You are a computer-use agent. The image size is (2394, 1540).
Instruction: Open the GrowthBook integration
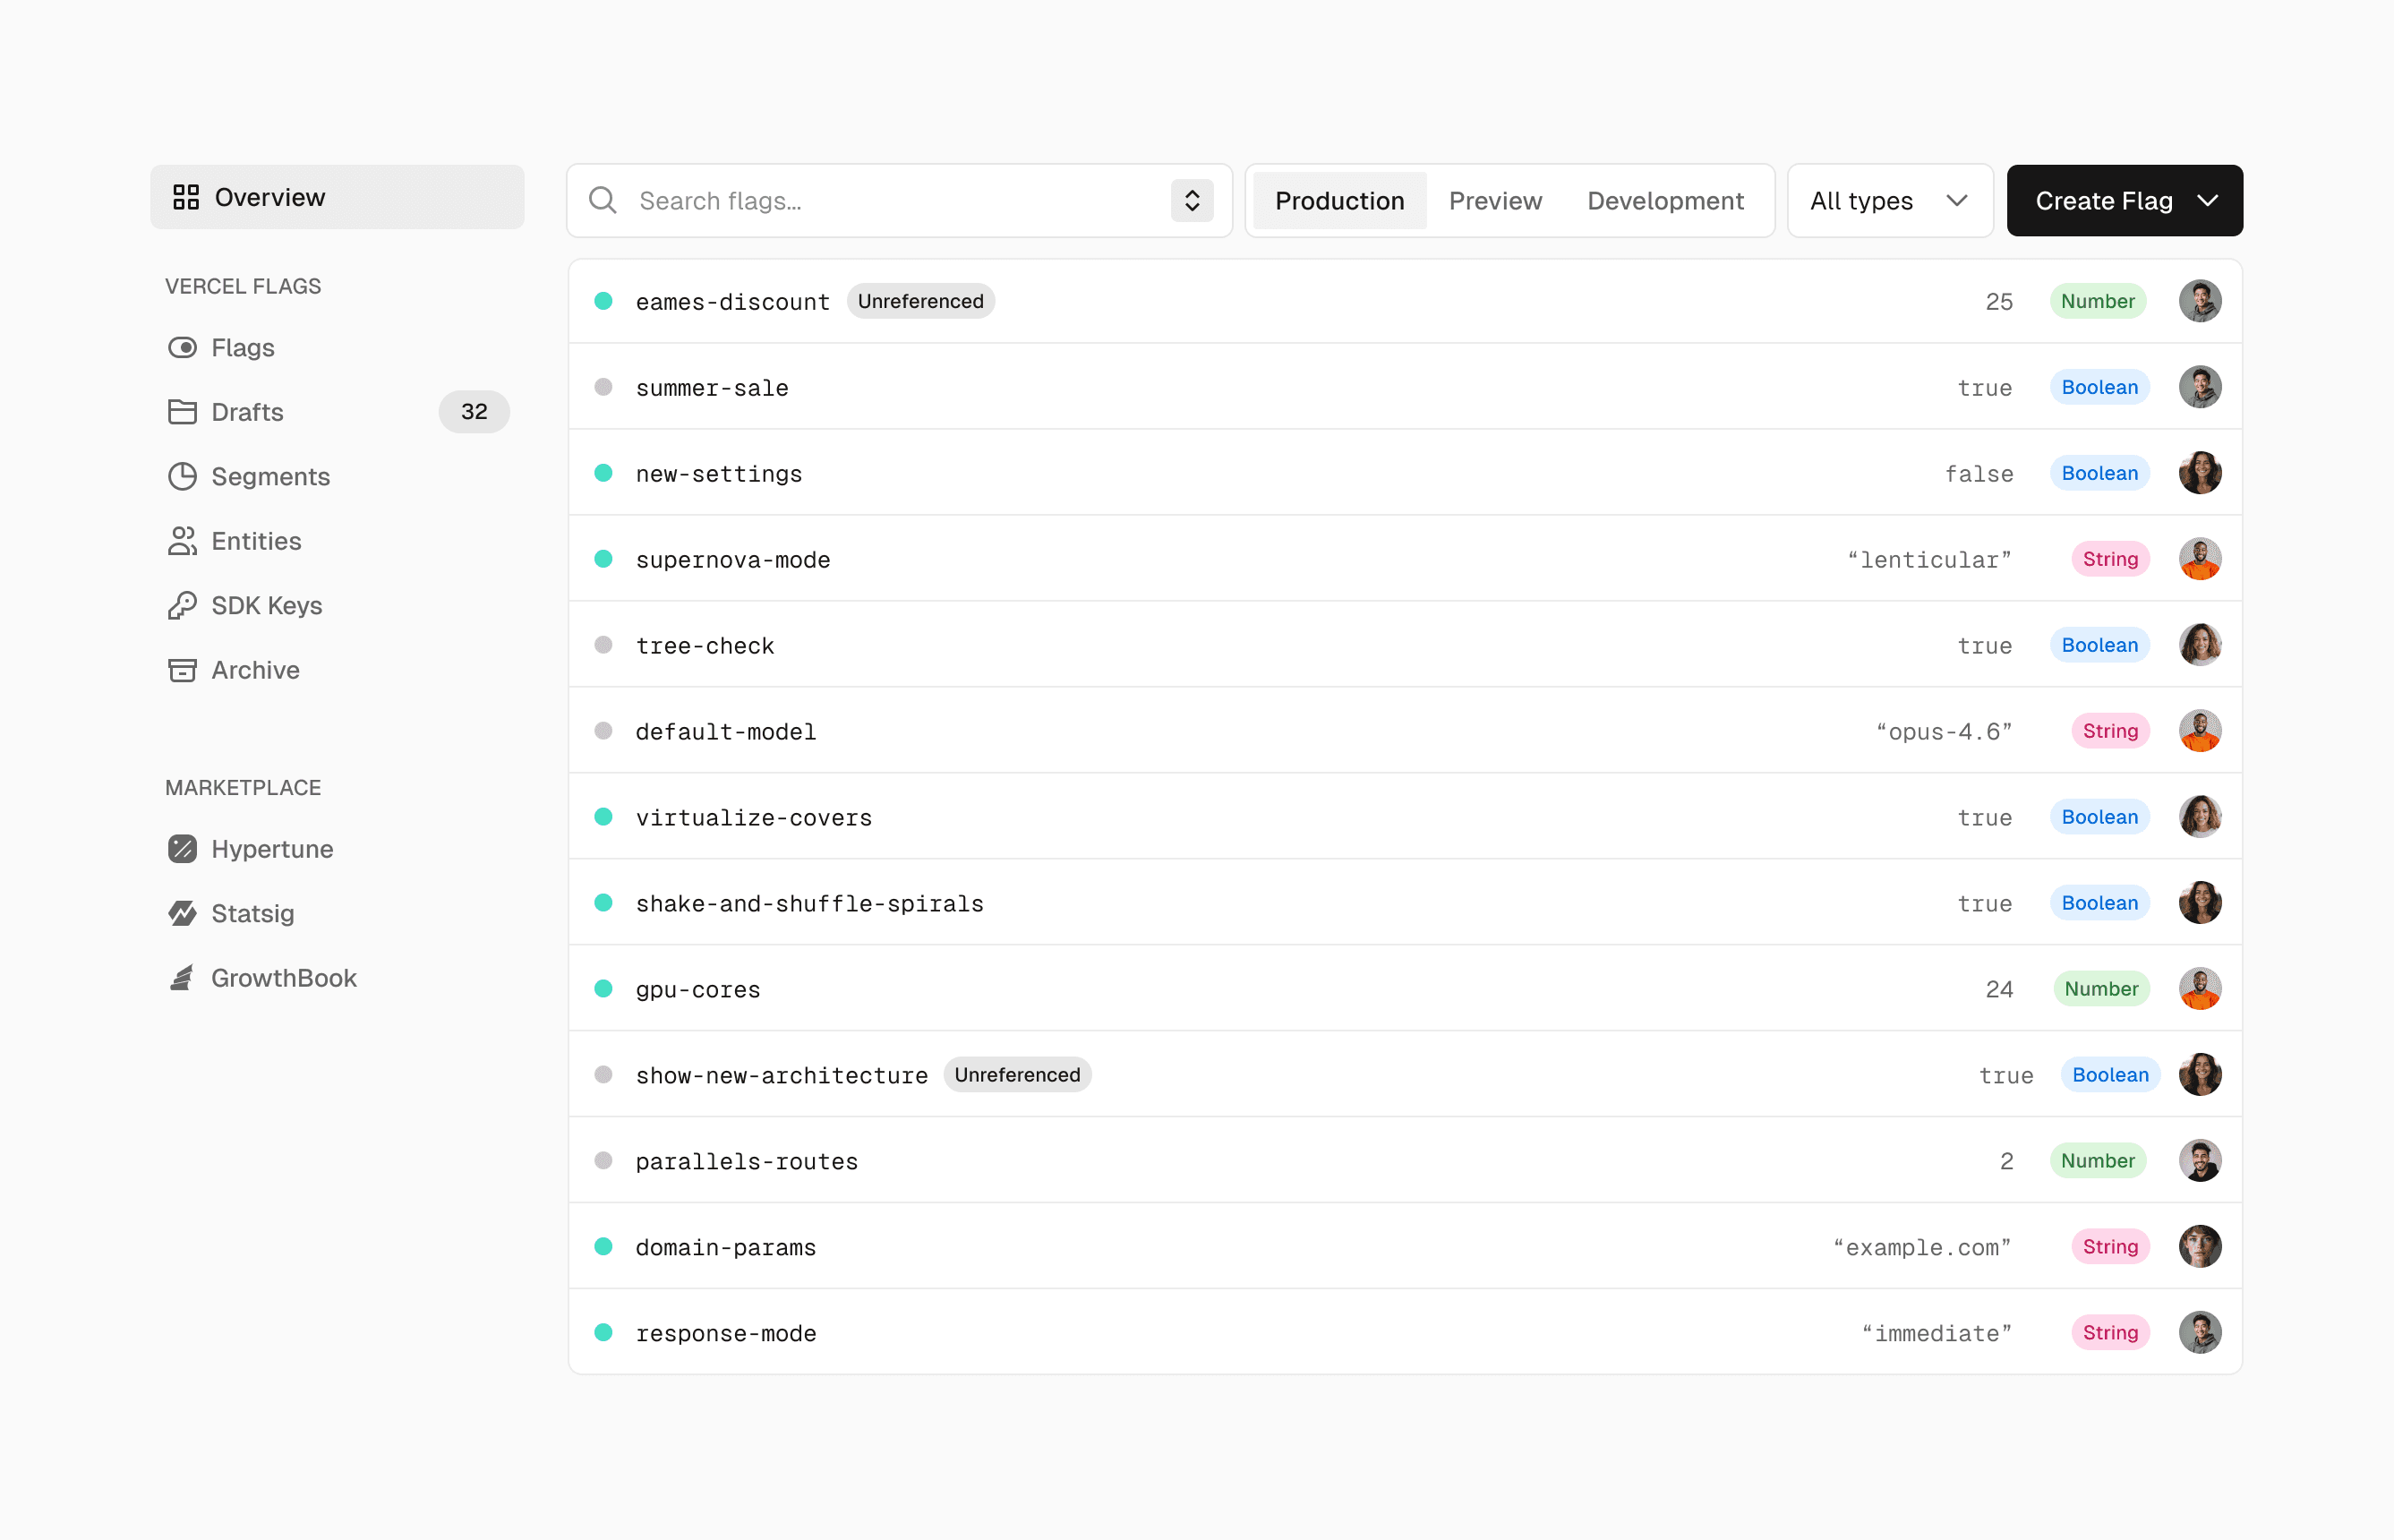tap(283, 977)
